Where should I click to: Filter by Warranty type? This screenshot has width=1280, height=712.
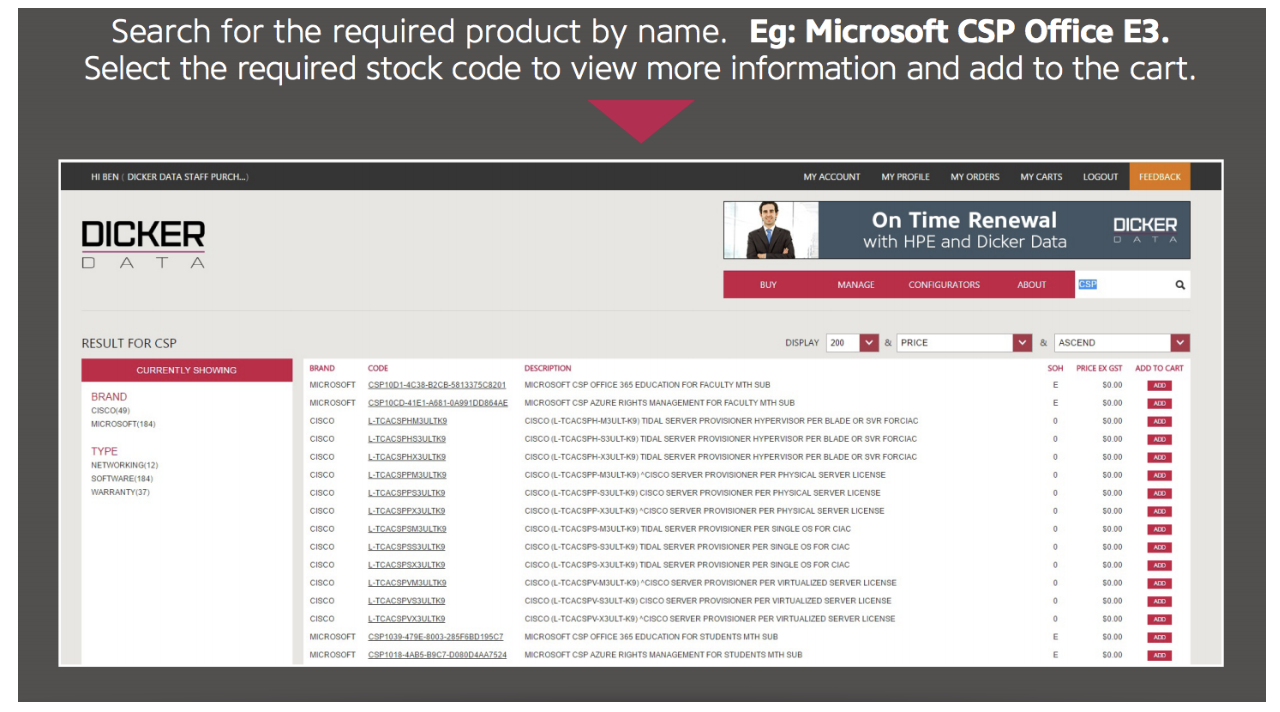click(x=120, y=492)
